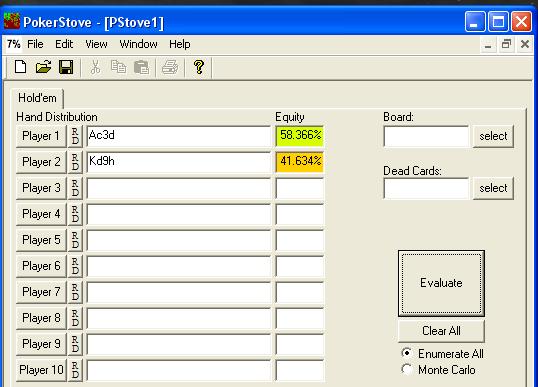Click the empty Player 10 hand field
This screenshot has width=538, height=387.
[x=178, y=370]
